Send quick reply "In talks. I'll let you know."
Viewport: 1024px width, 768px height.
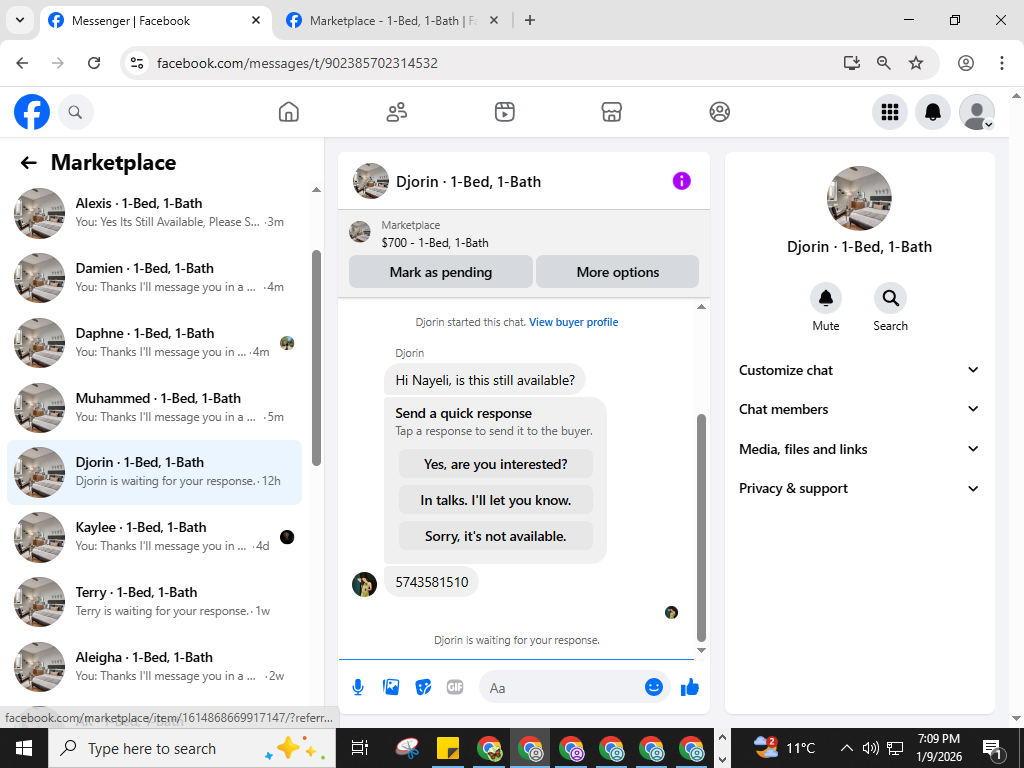pos(496,500)
